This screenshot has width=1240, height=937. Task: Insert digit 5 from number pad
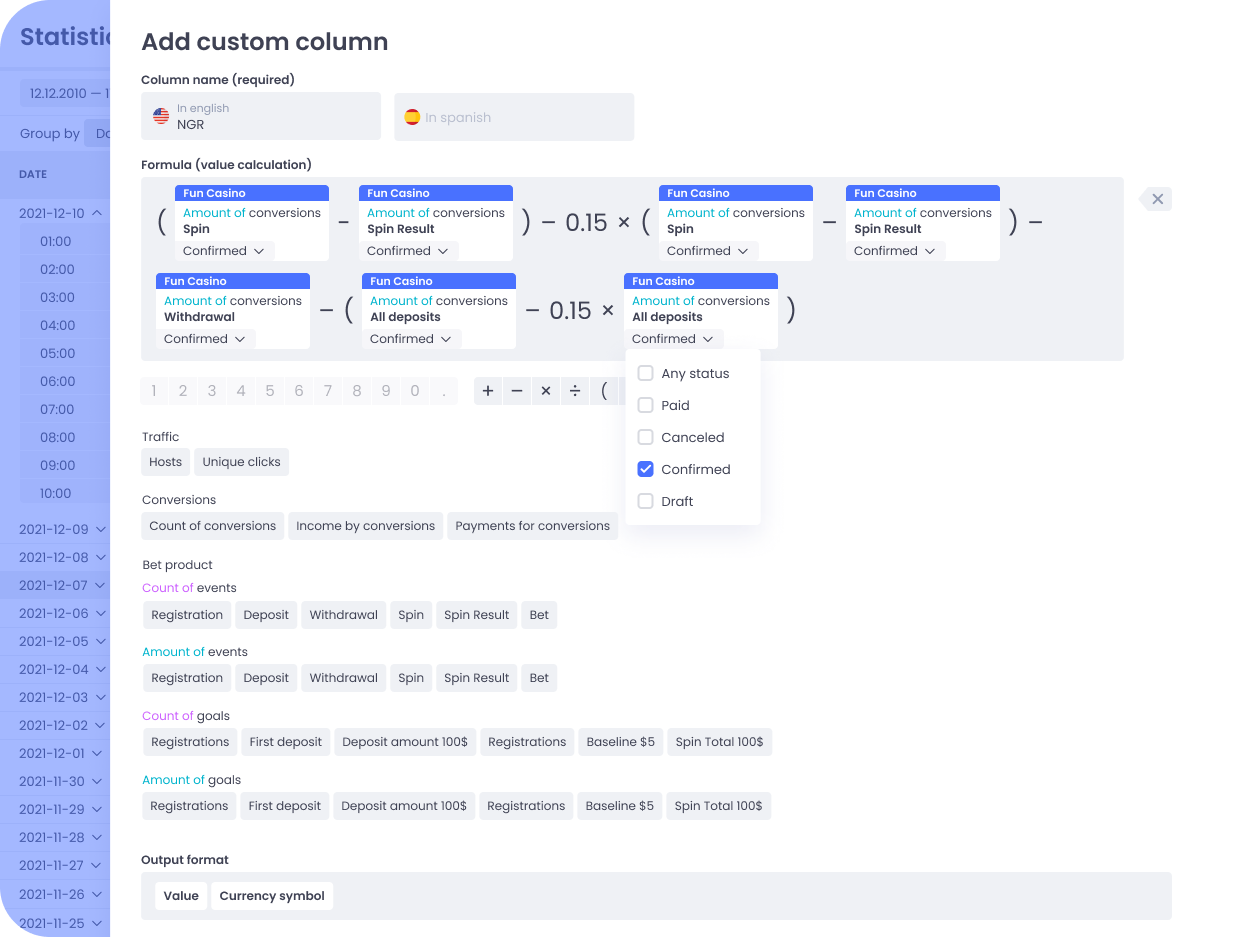coord(270,391)
